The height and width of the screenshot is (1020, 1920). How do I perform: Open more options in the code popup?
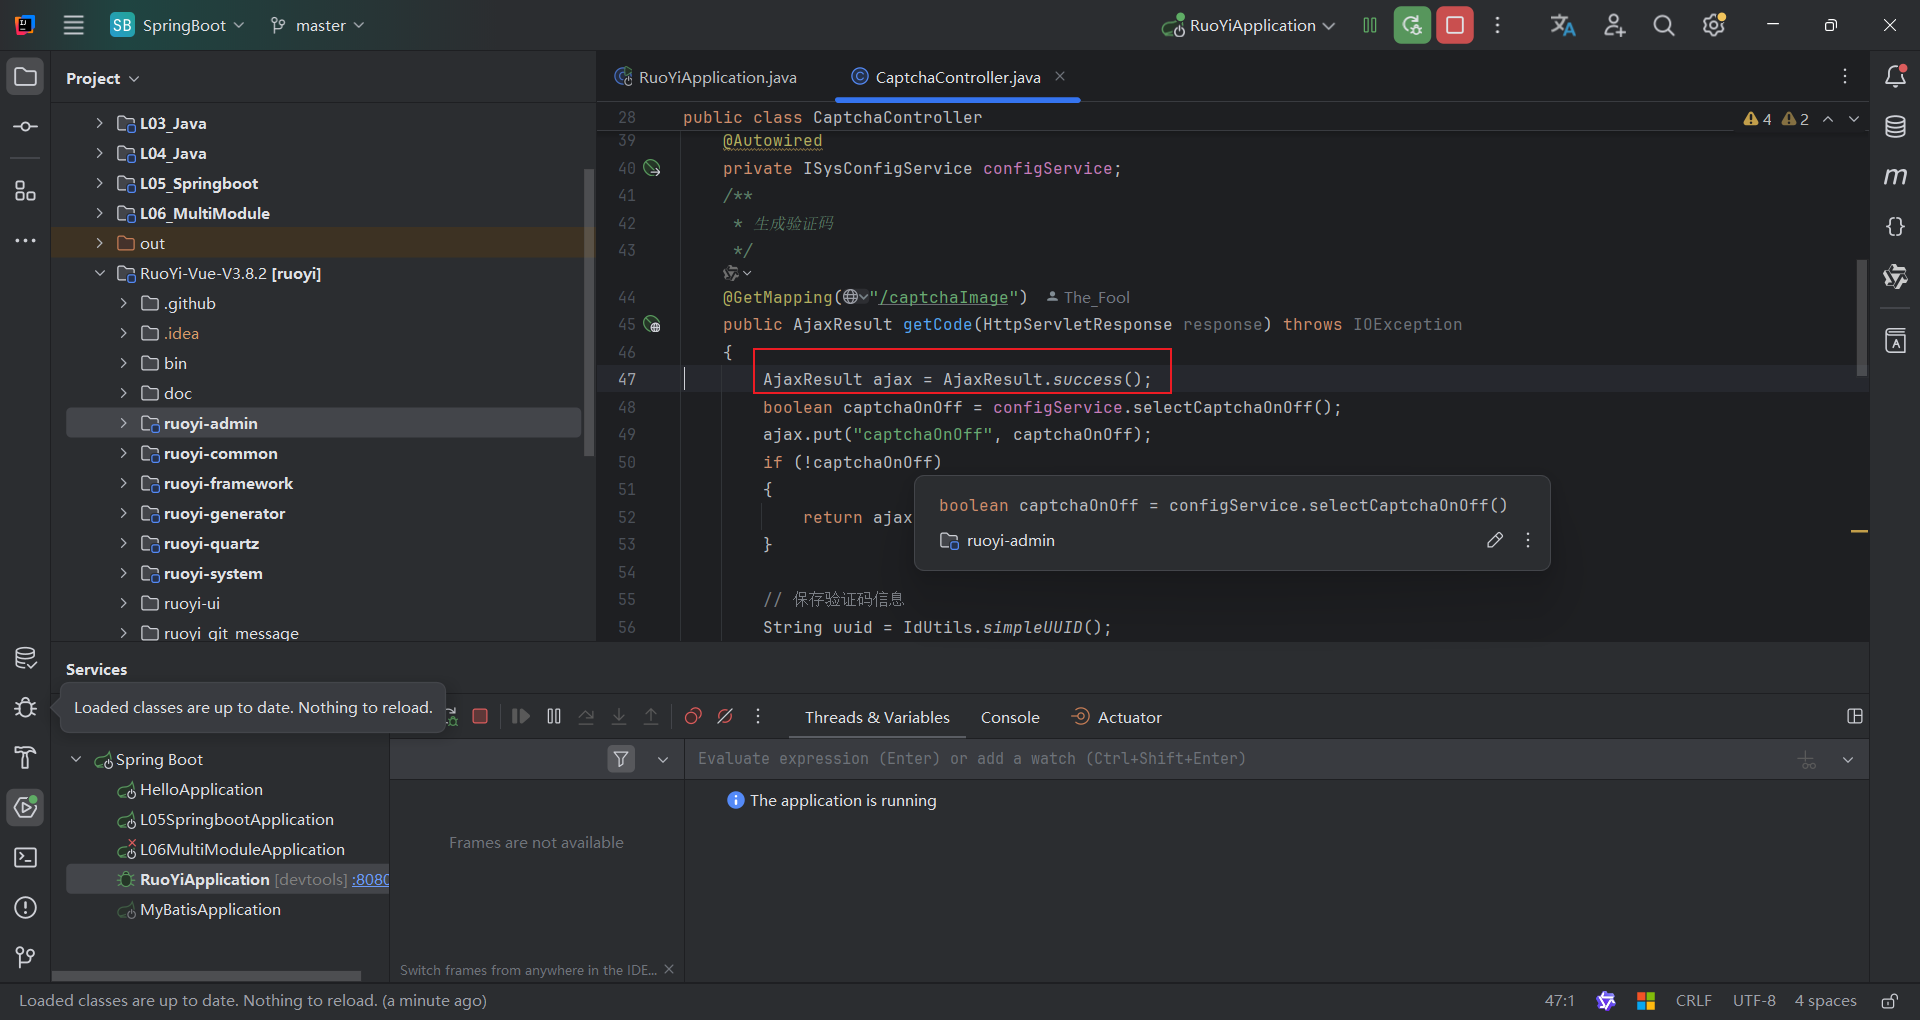click(1528, 540)
